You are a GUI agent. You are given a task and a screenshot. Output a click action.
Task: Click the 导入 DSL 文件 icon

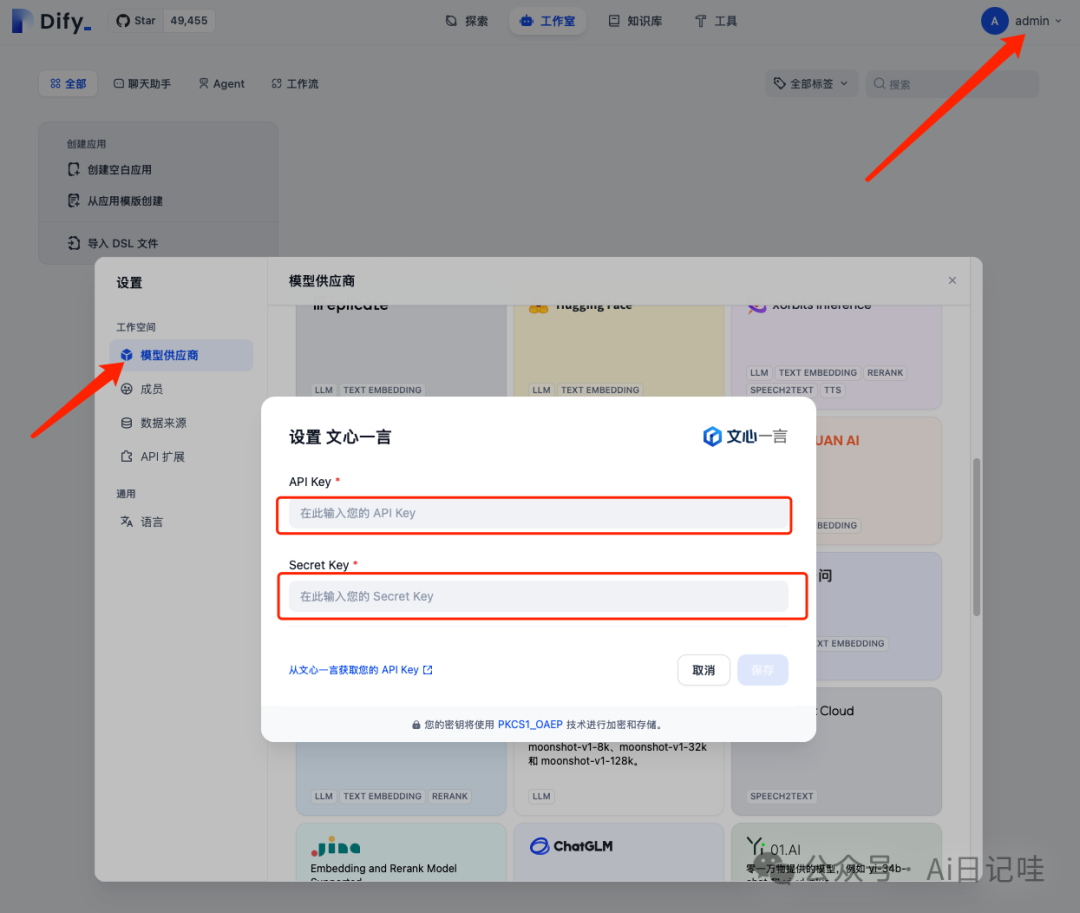pyautogui.click(x=74, y=243)
